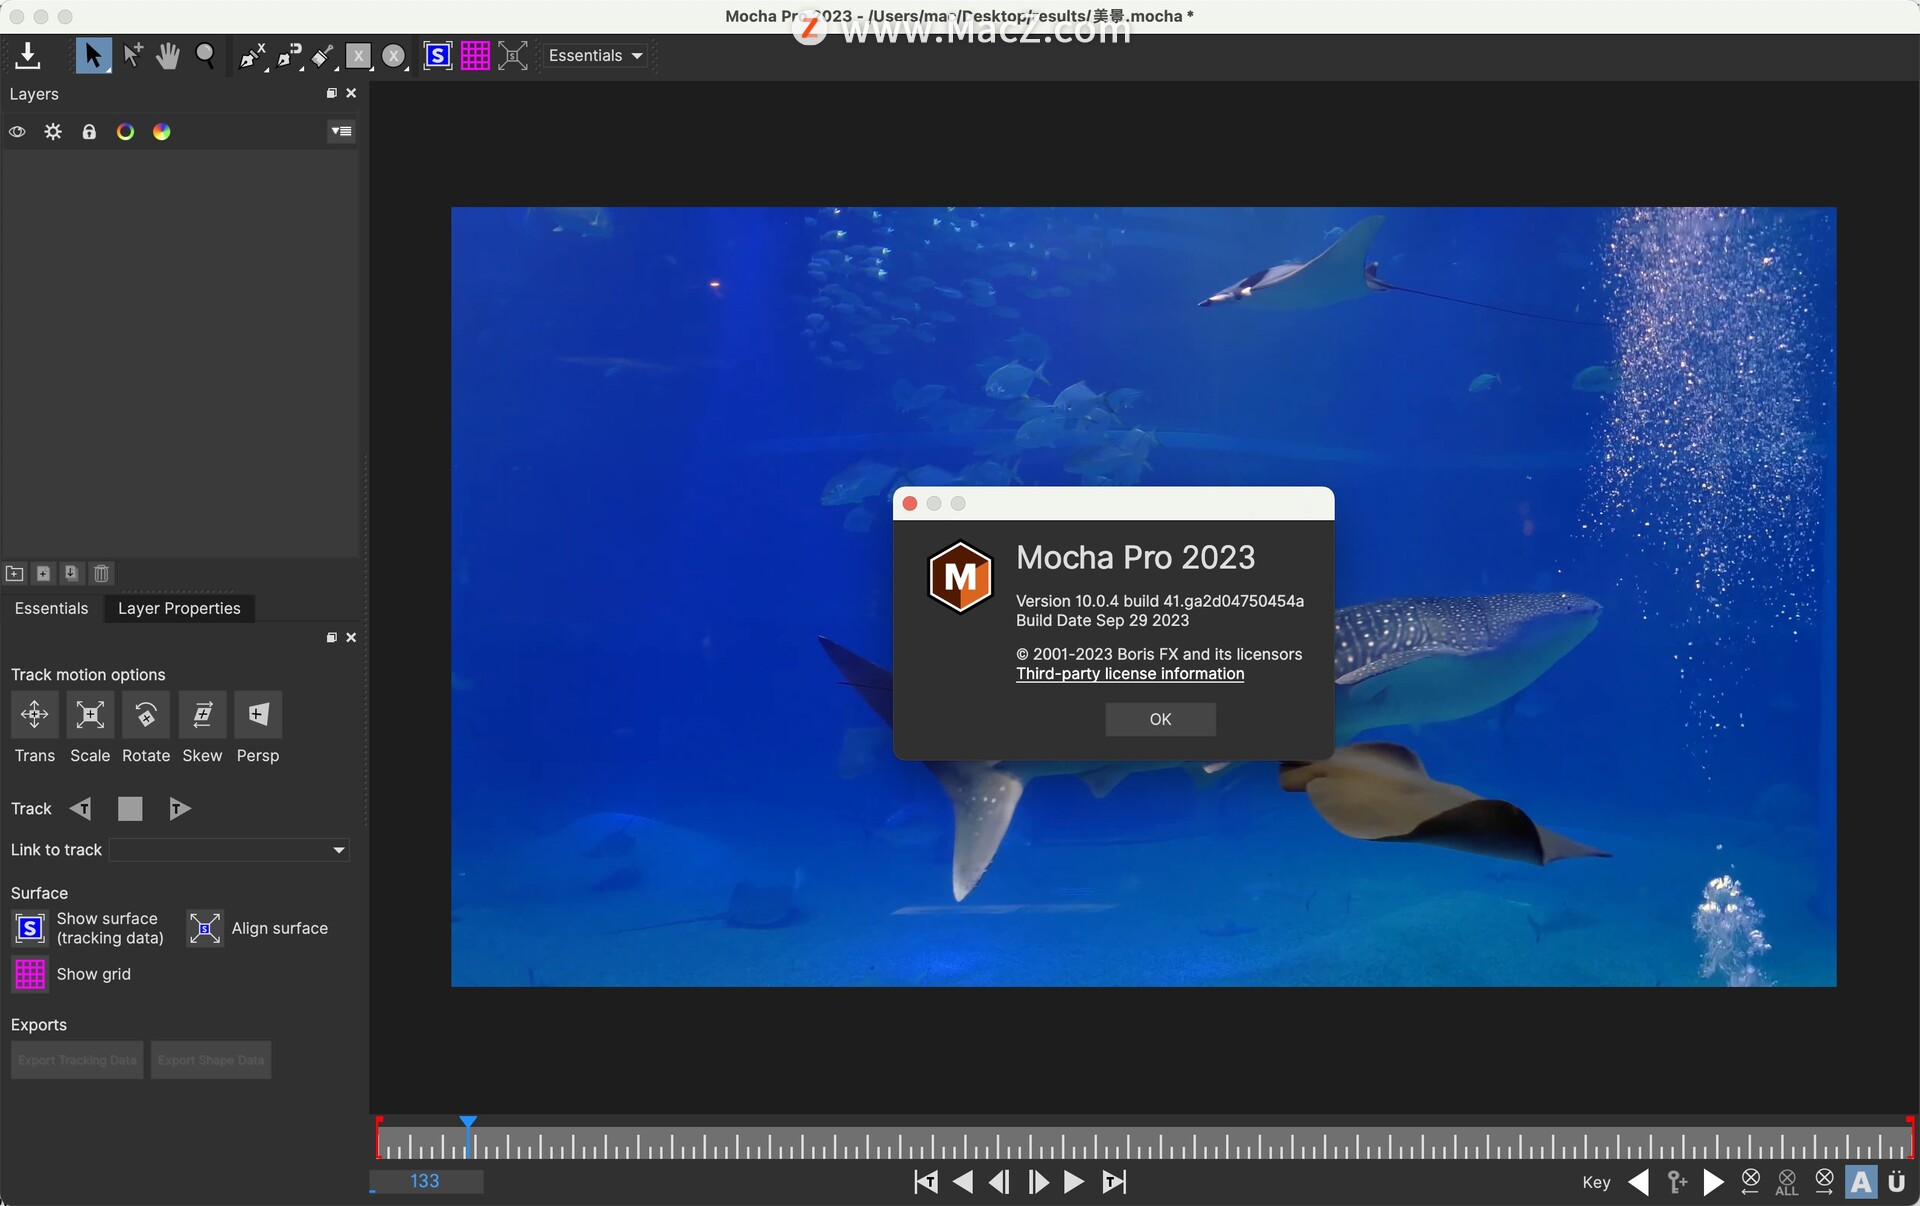Step back one frame
This screenshot has width=1920, height=1206.
[999, 1182]
